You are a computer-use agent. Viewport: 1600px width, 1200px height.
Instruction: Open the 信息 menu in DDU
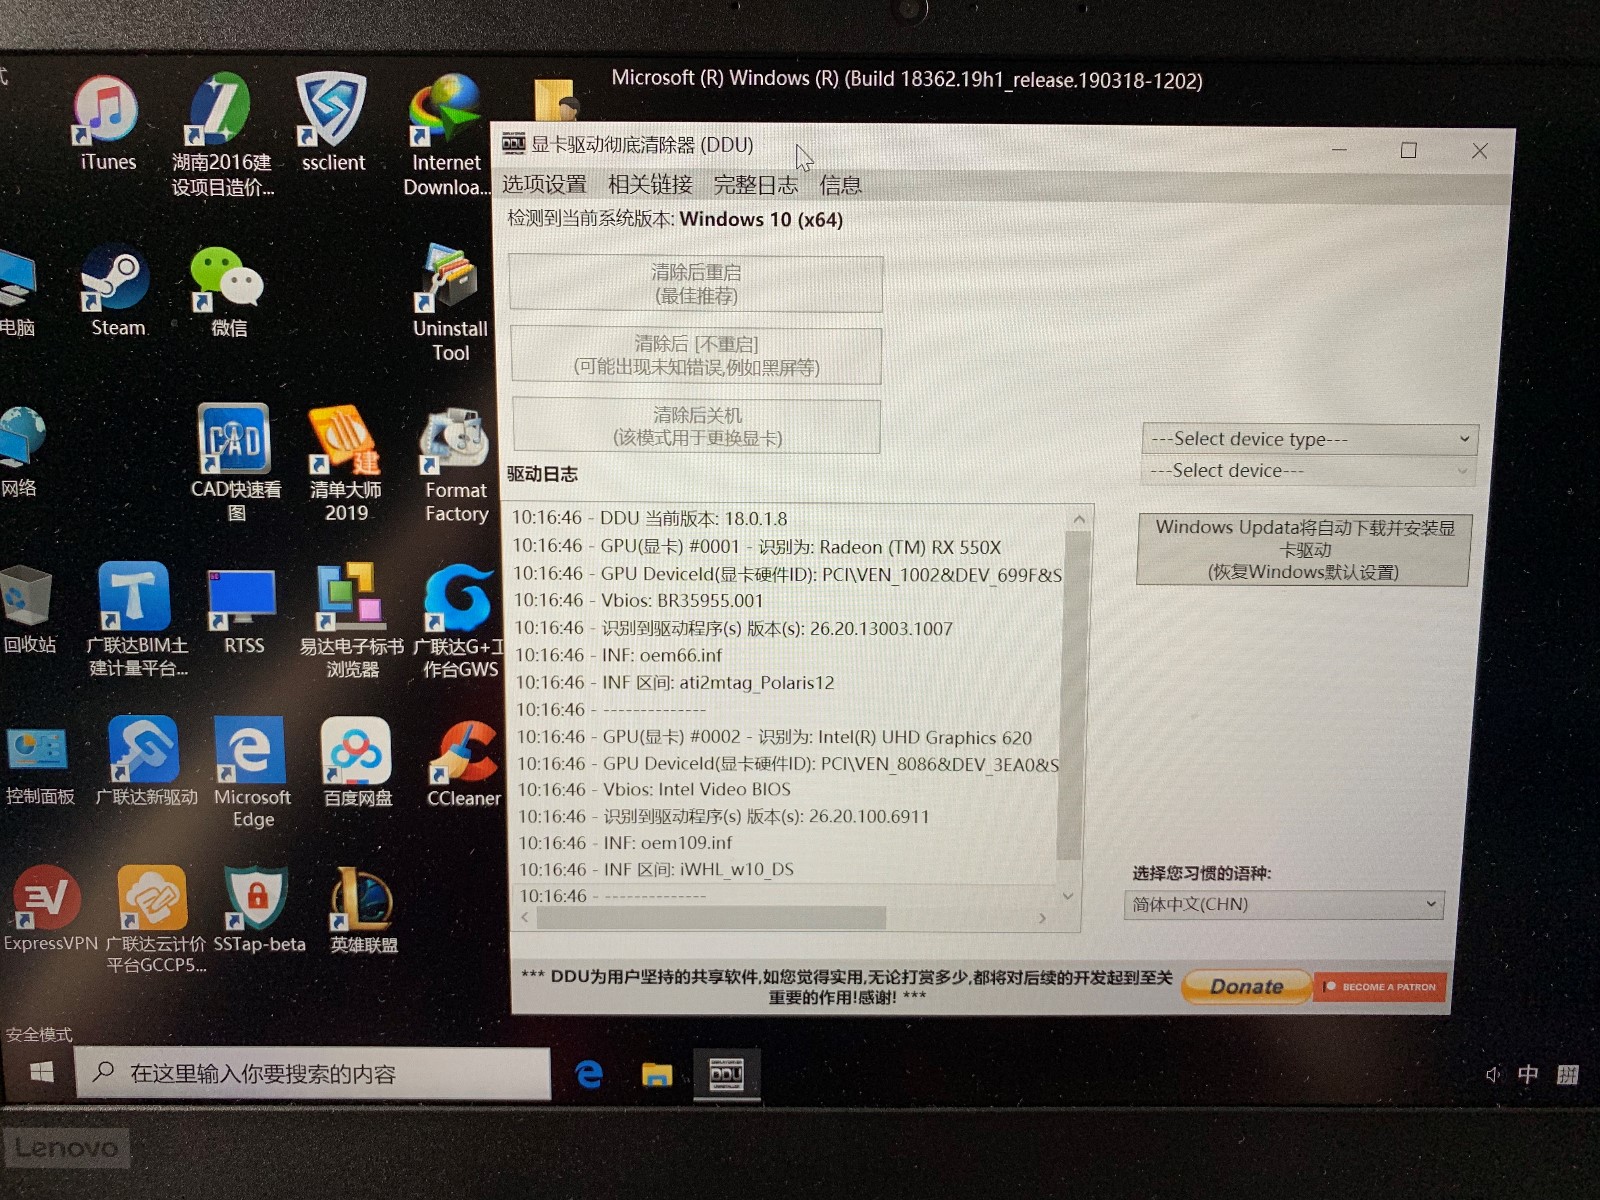pos(840,185)
